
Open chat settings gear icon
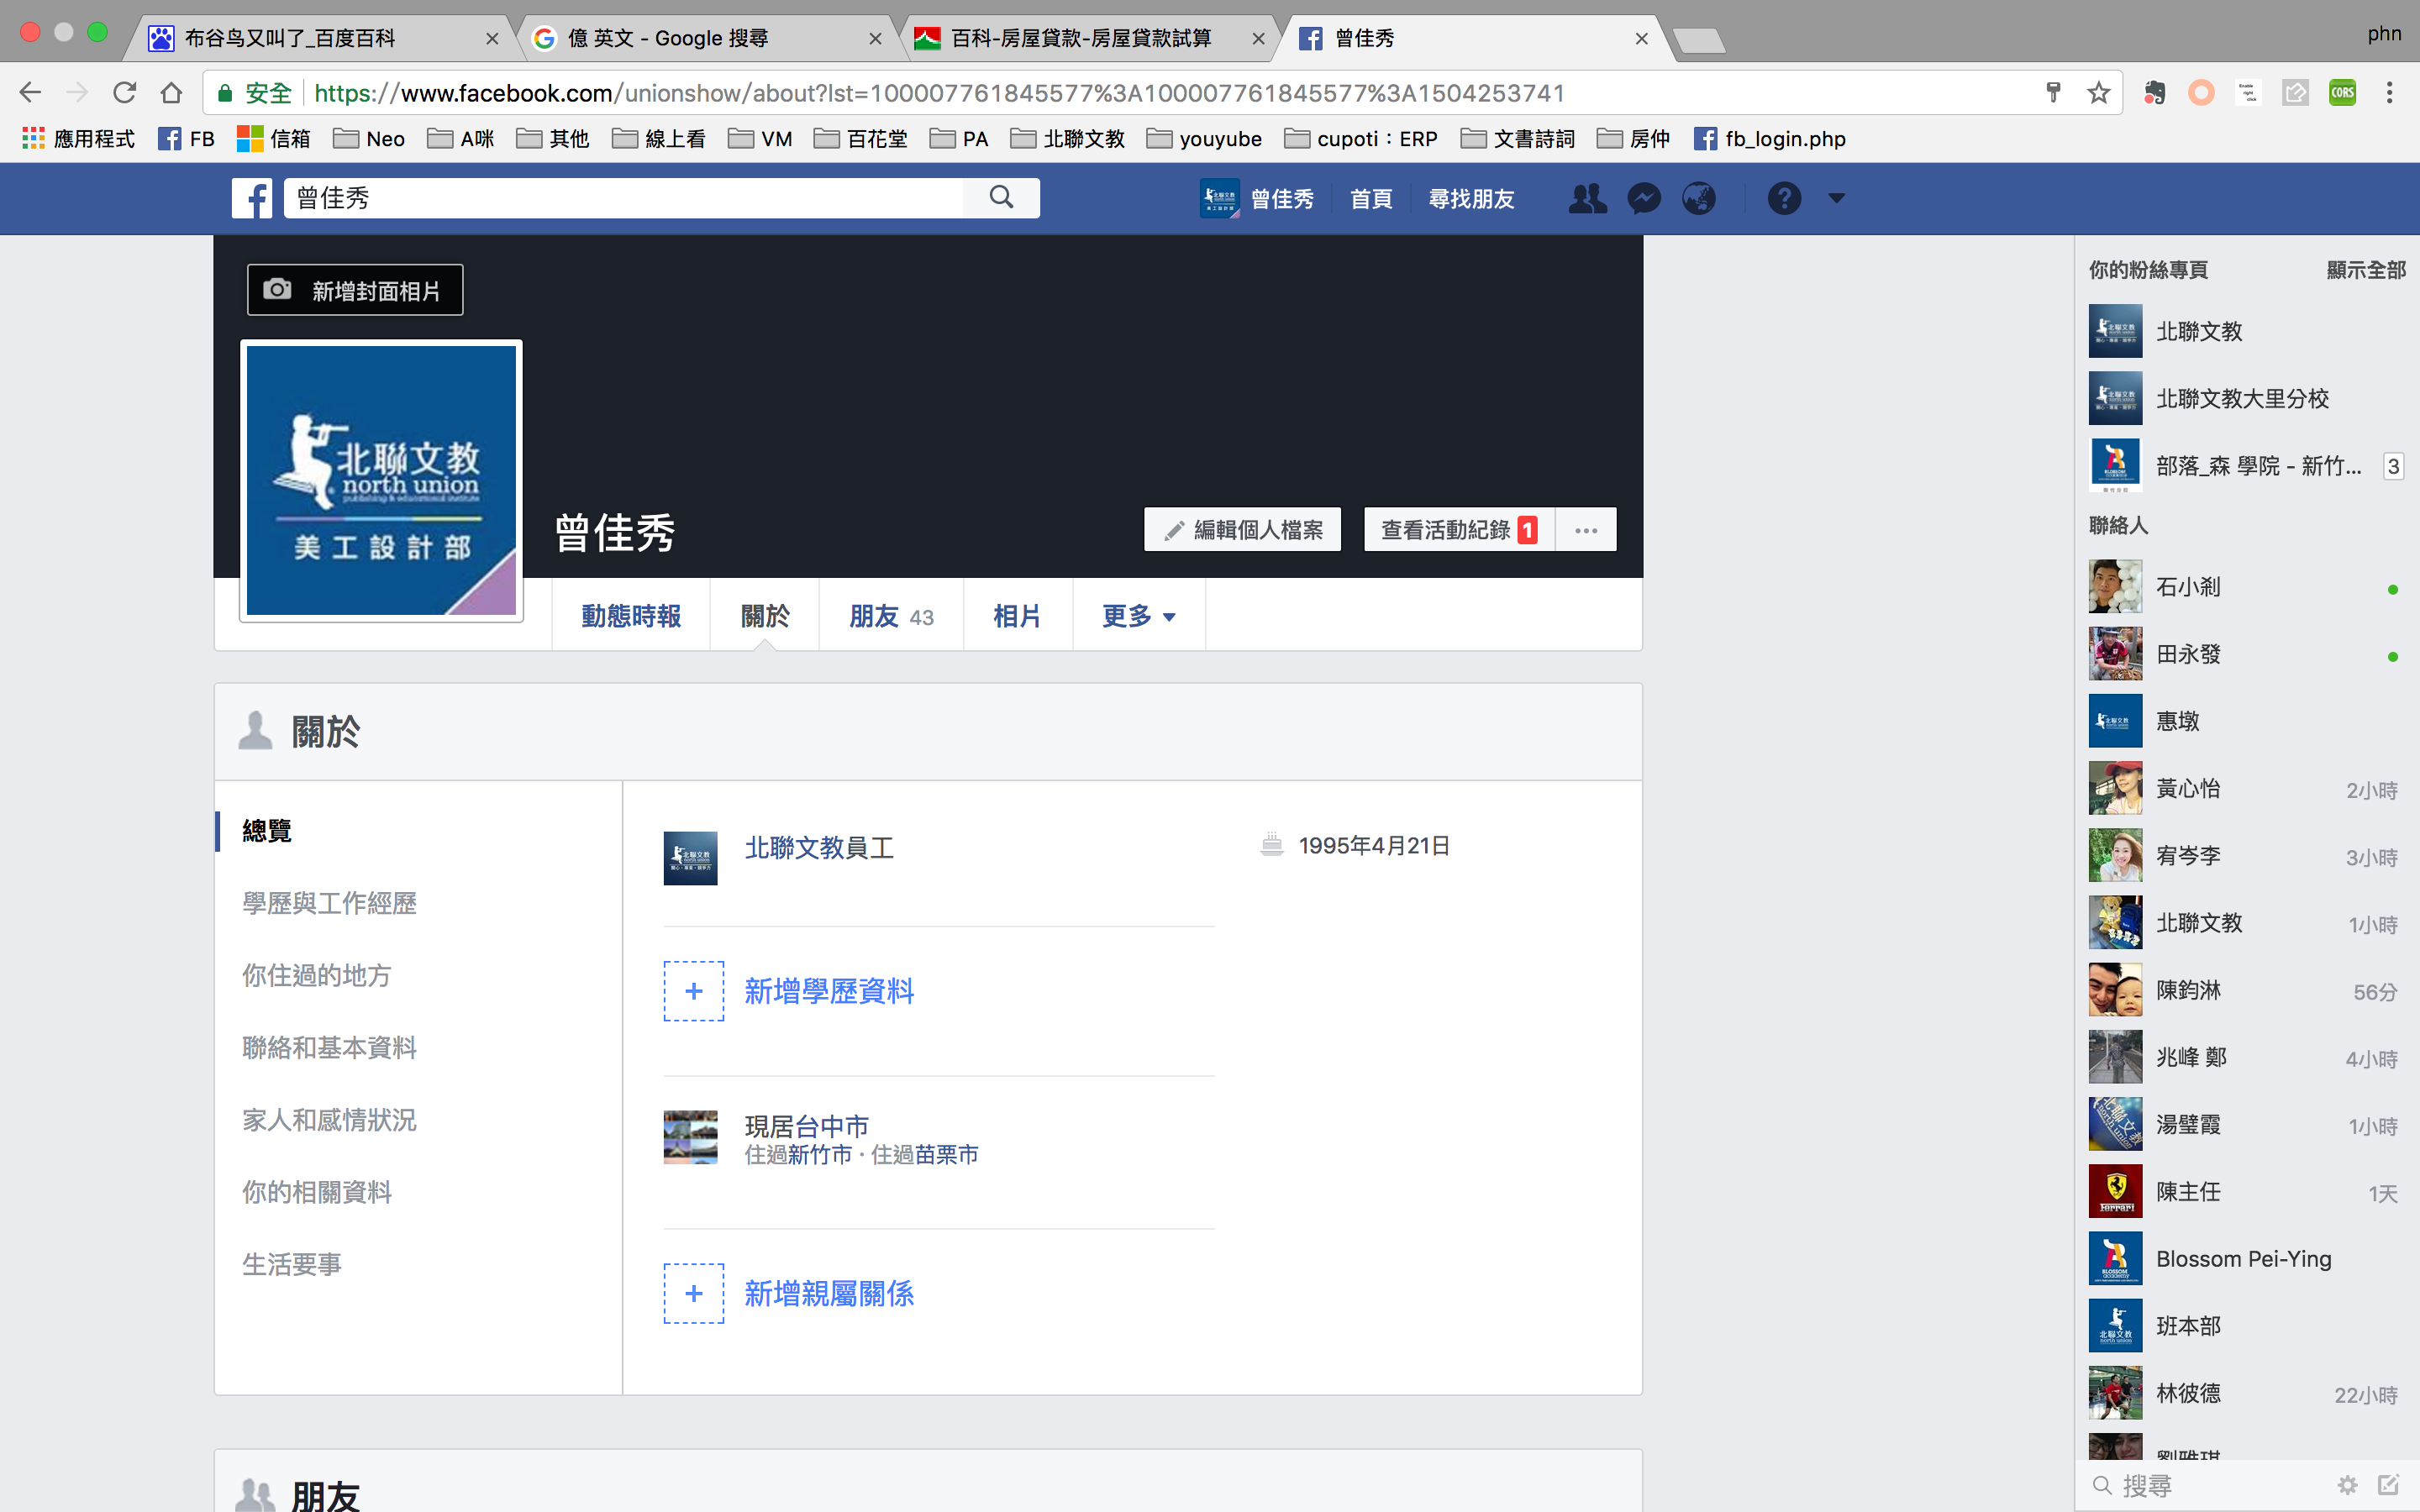tap(2347, 1486)
